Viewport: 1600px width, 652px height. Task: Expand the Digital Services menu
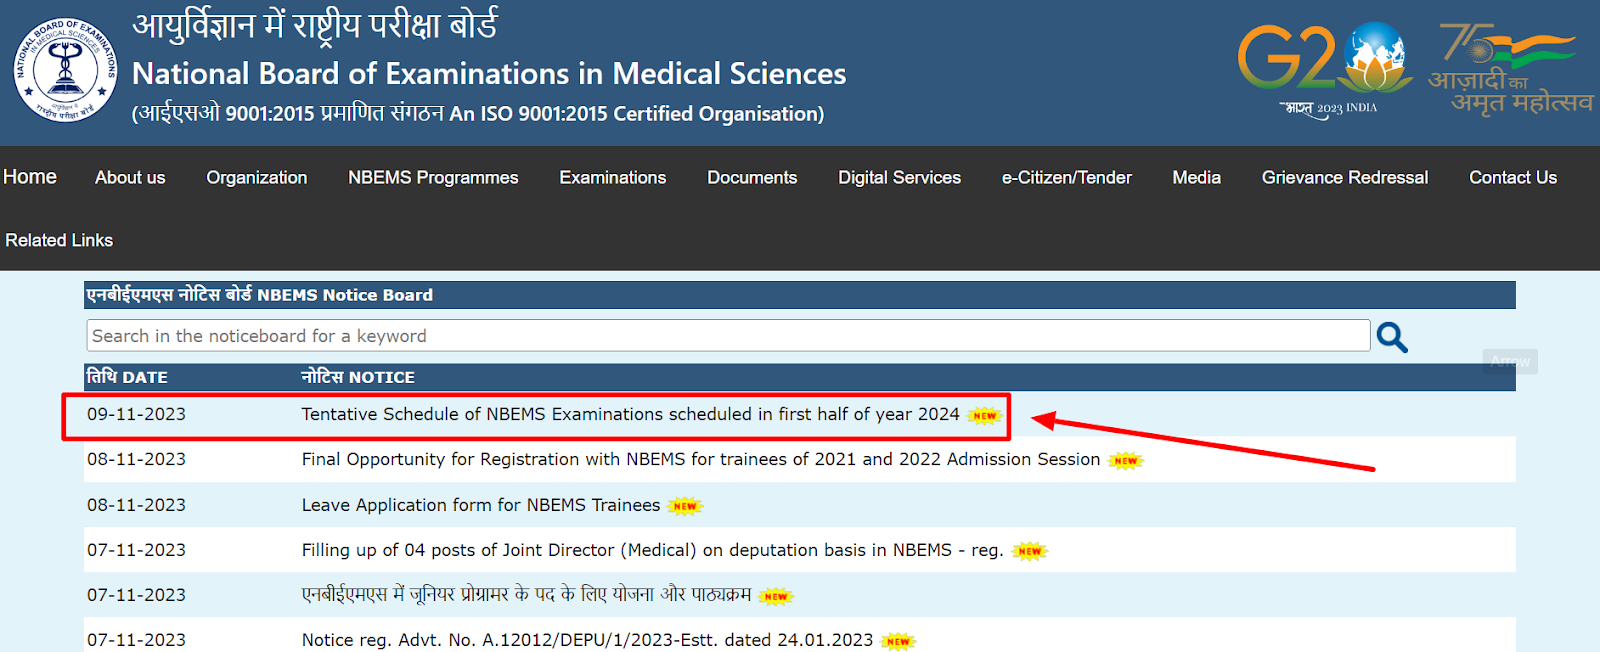pyautogui.click(x=899, y=178)
